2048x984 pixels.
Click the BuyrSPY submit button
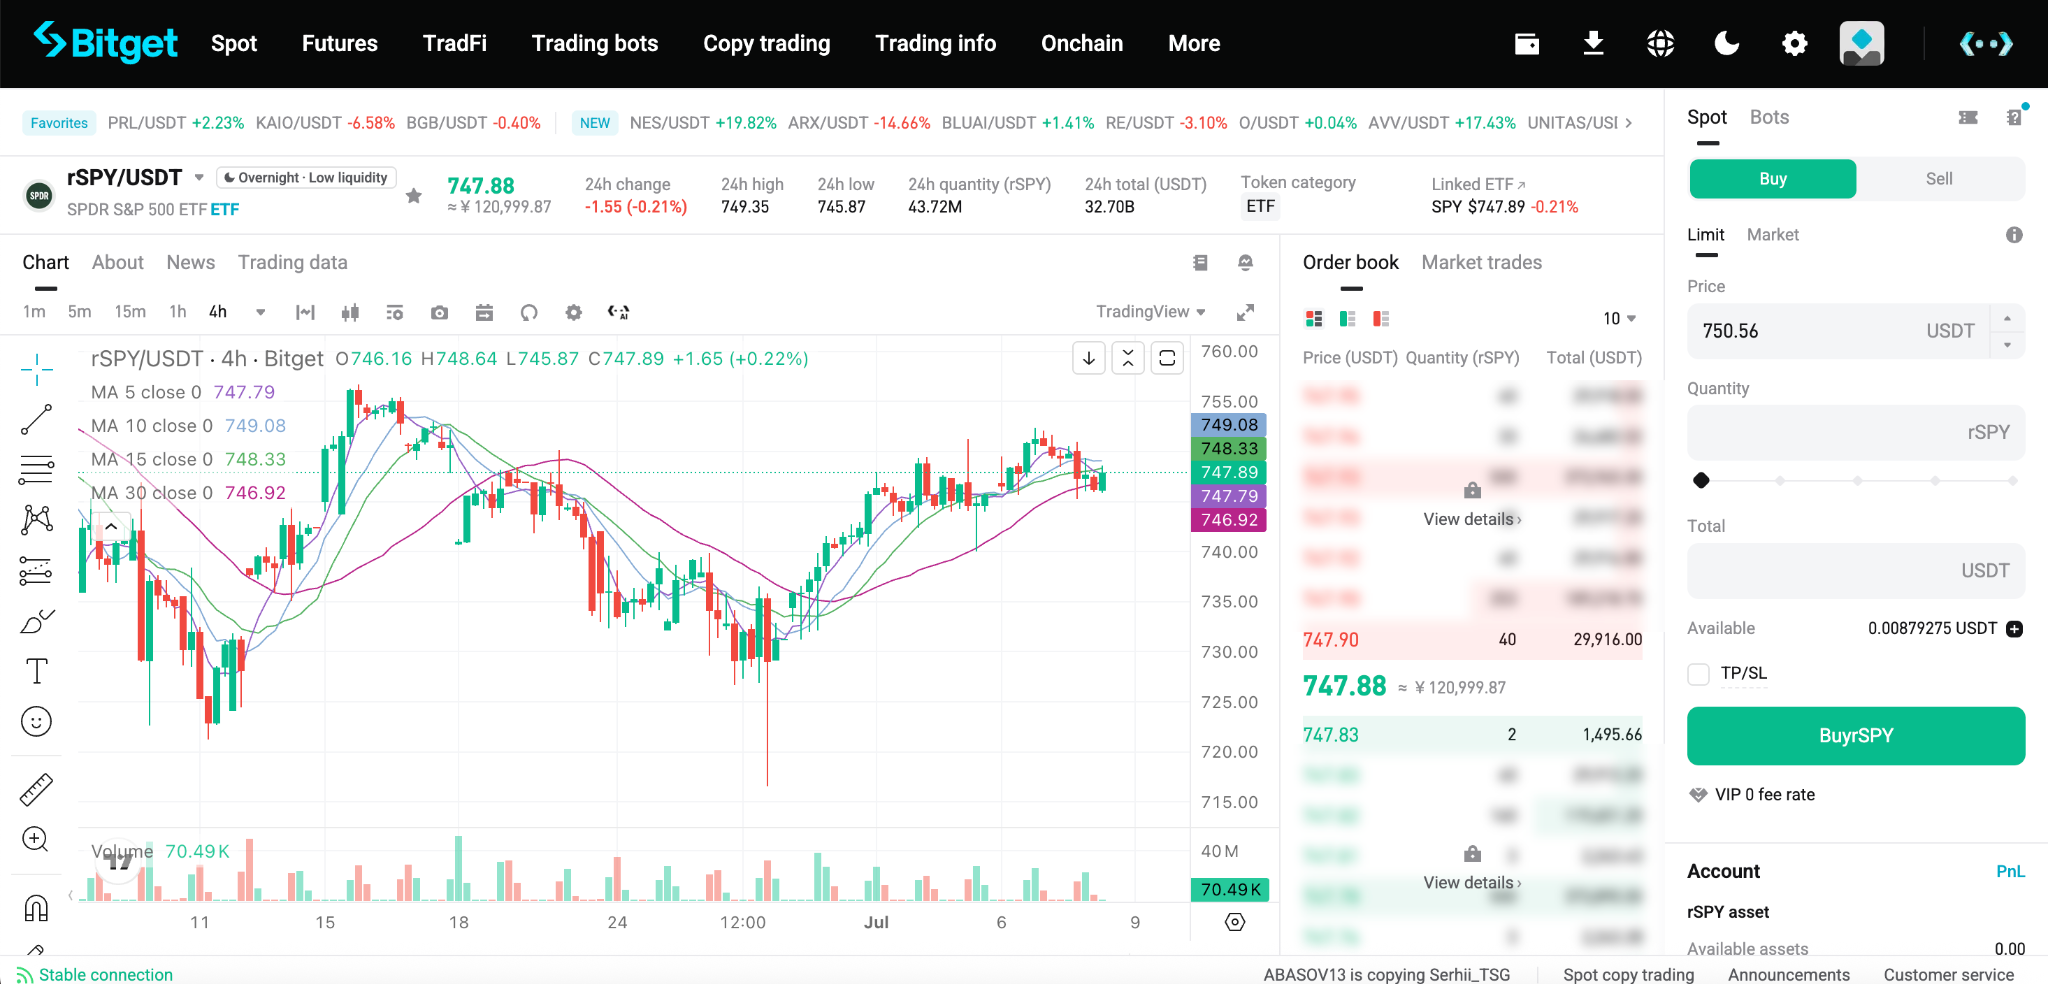1856,736
